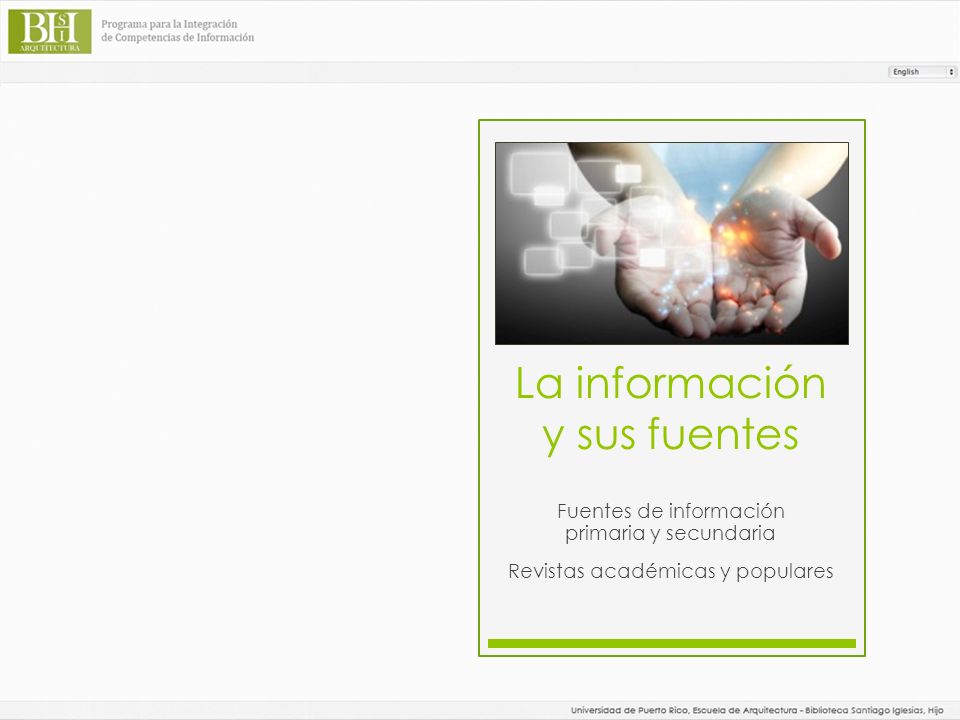Click the gray toolbar strip beside the language selector
The width and height of the screenshot is (960, 720).
pos(443,72)
